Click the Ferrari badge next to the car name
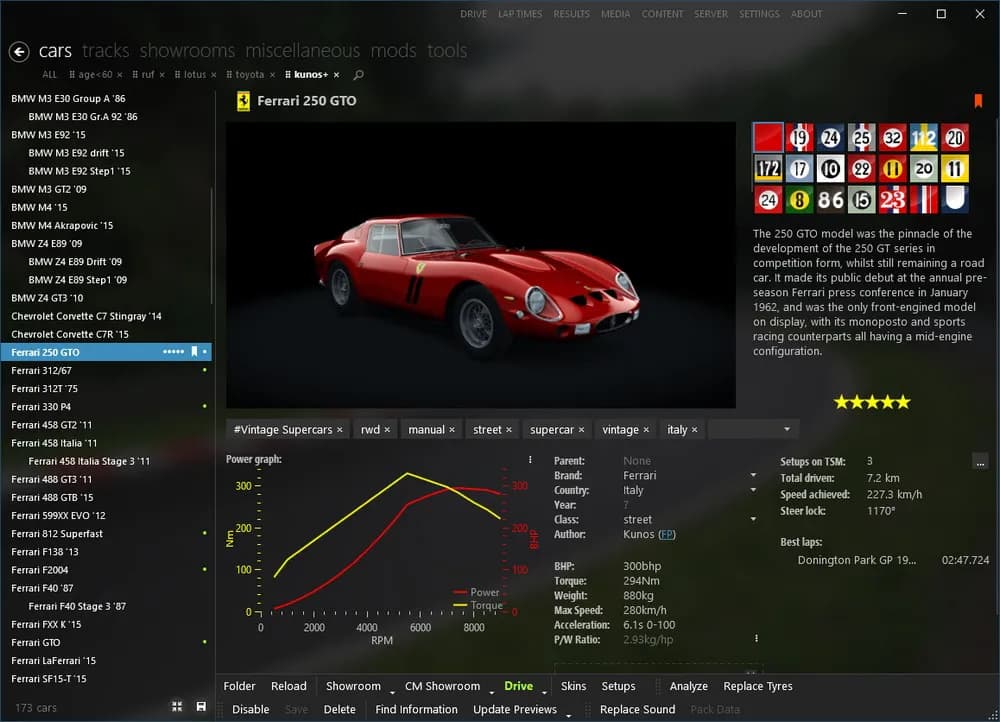This screenshot has height=722, width=1000. click(241, 101)
